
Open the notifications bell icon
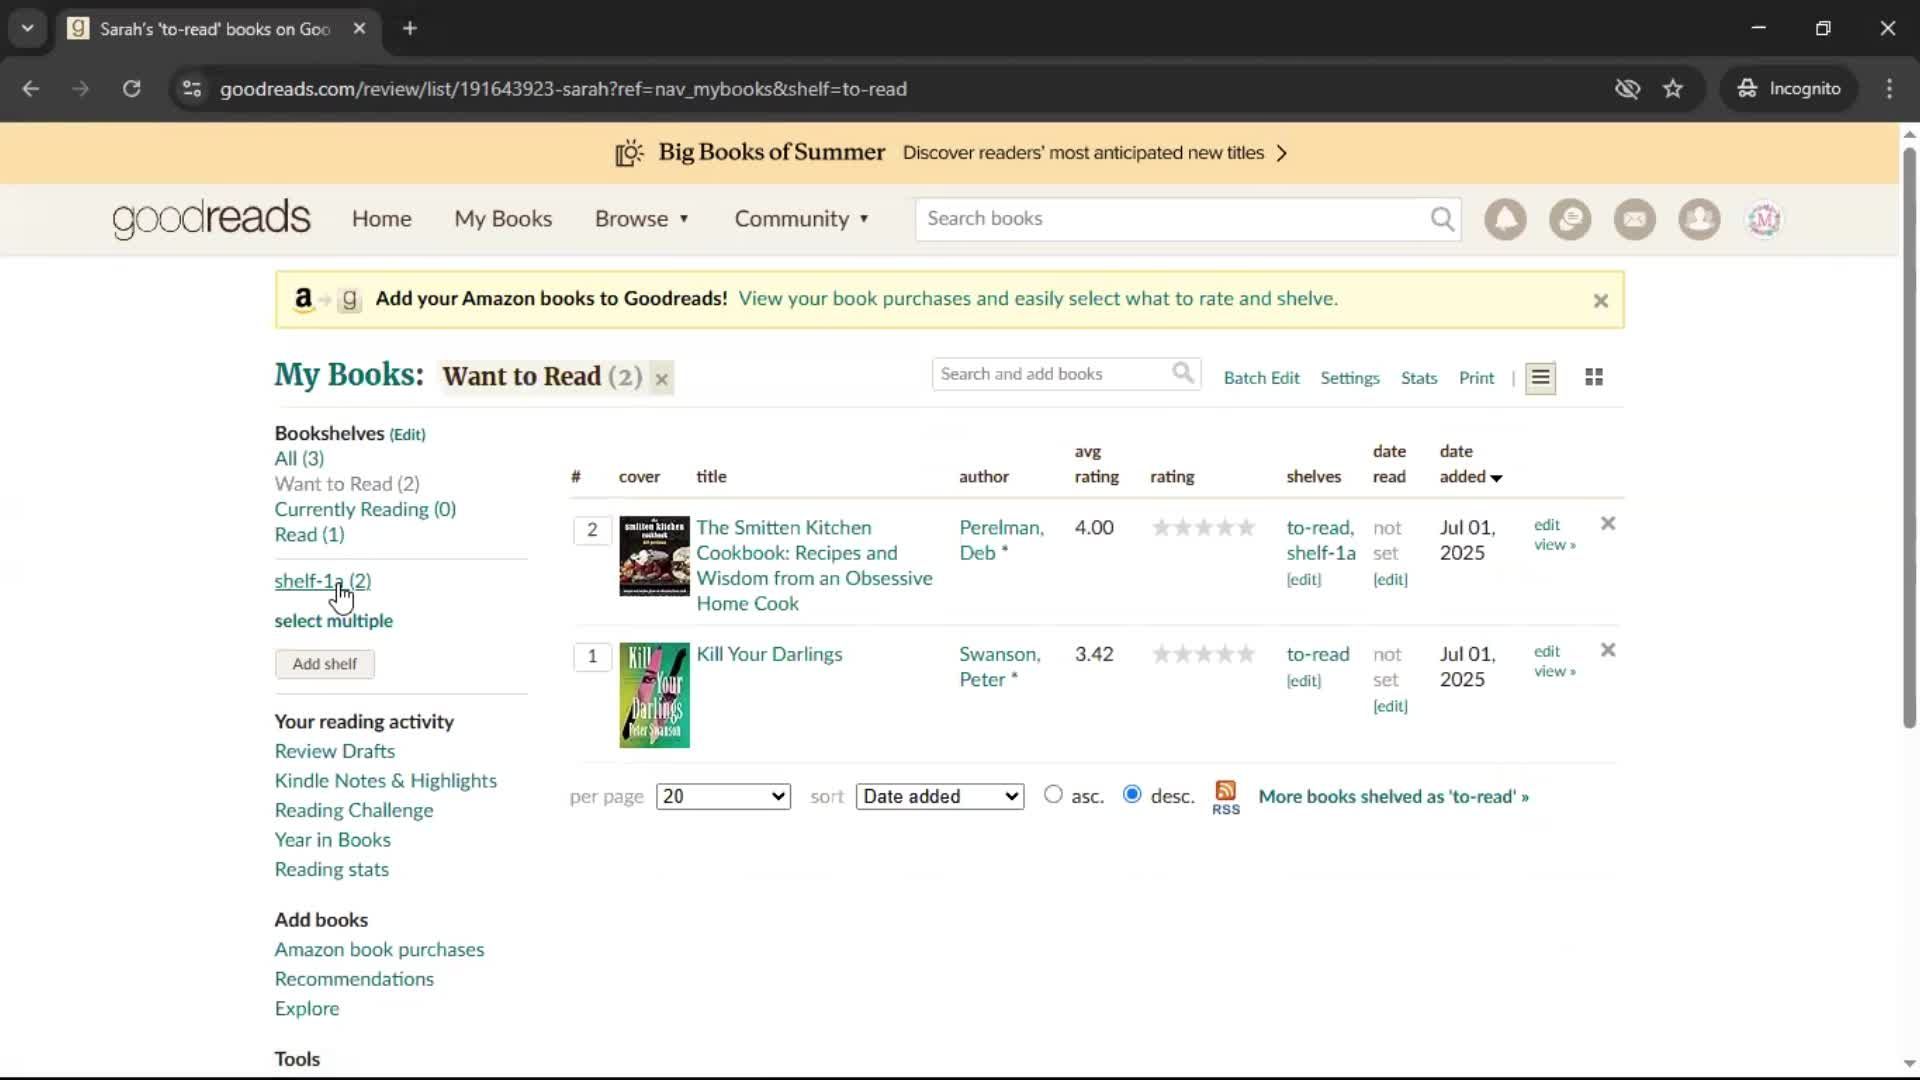[1505, 219]
